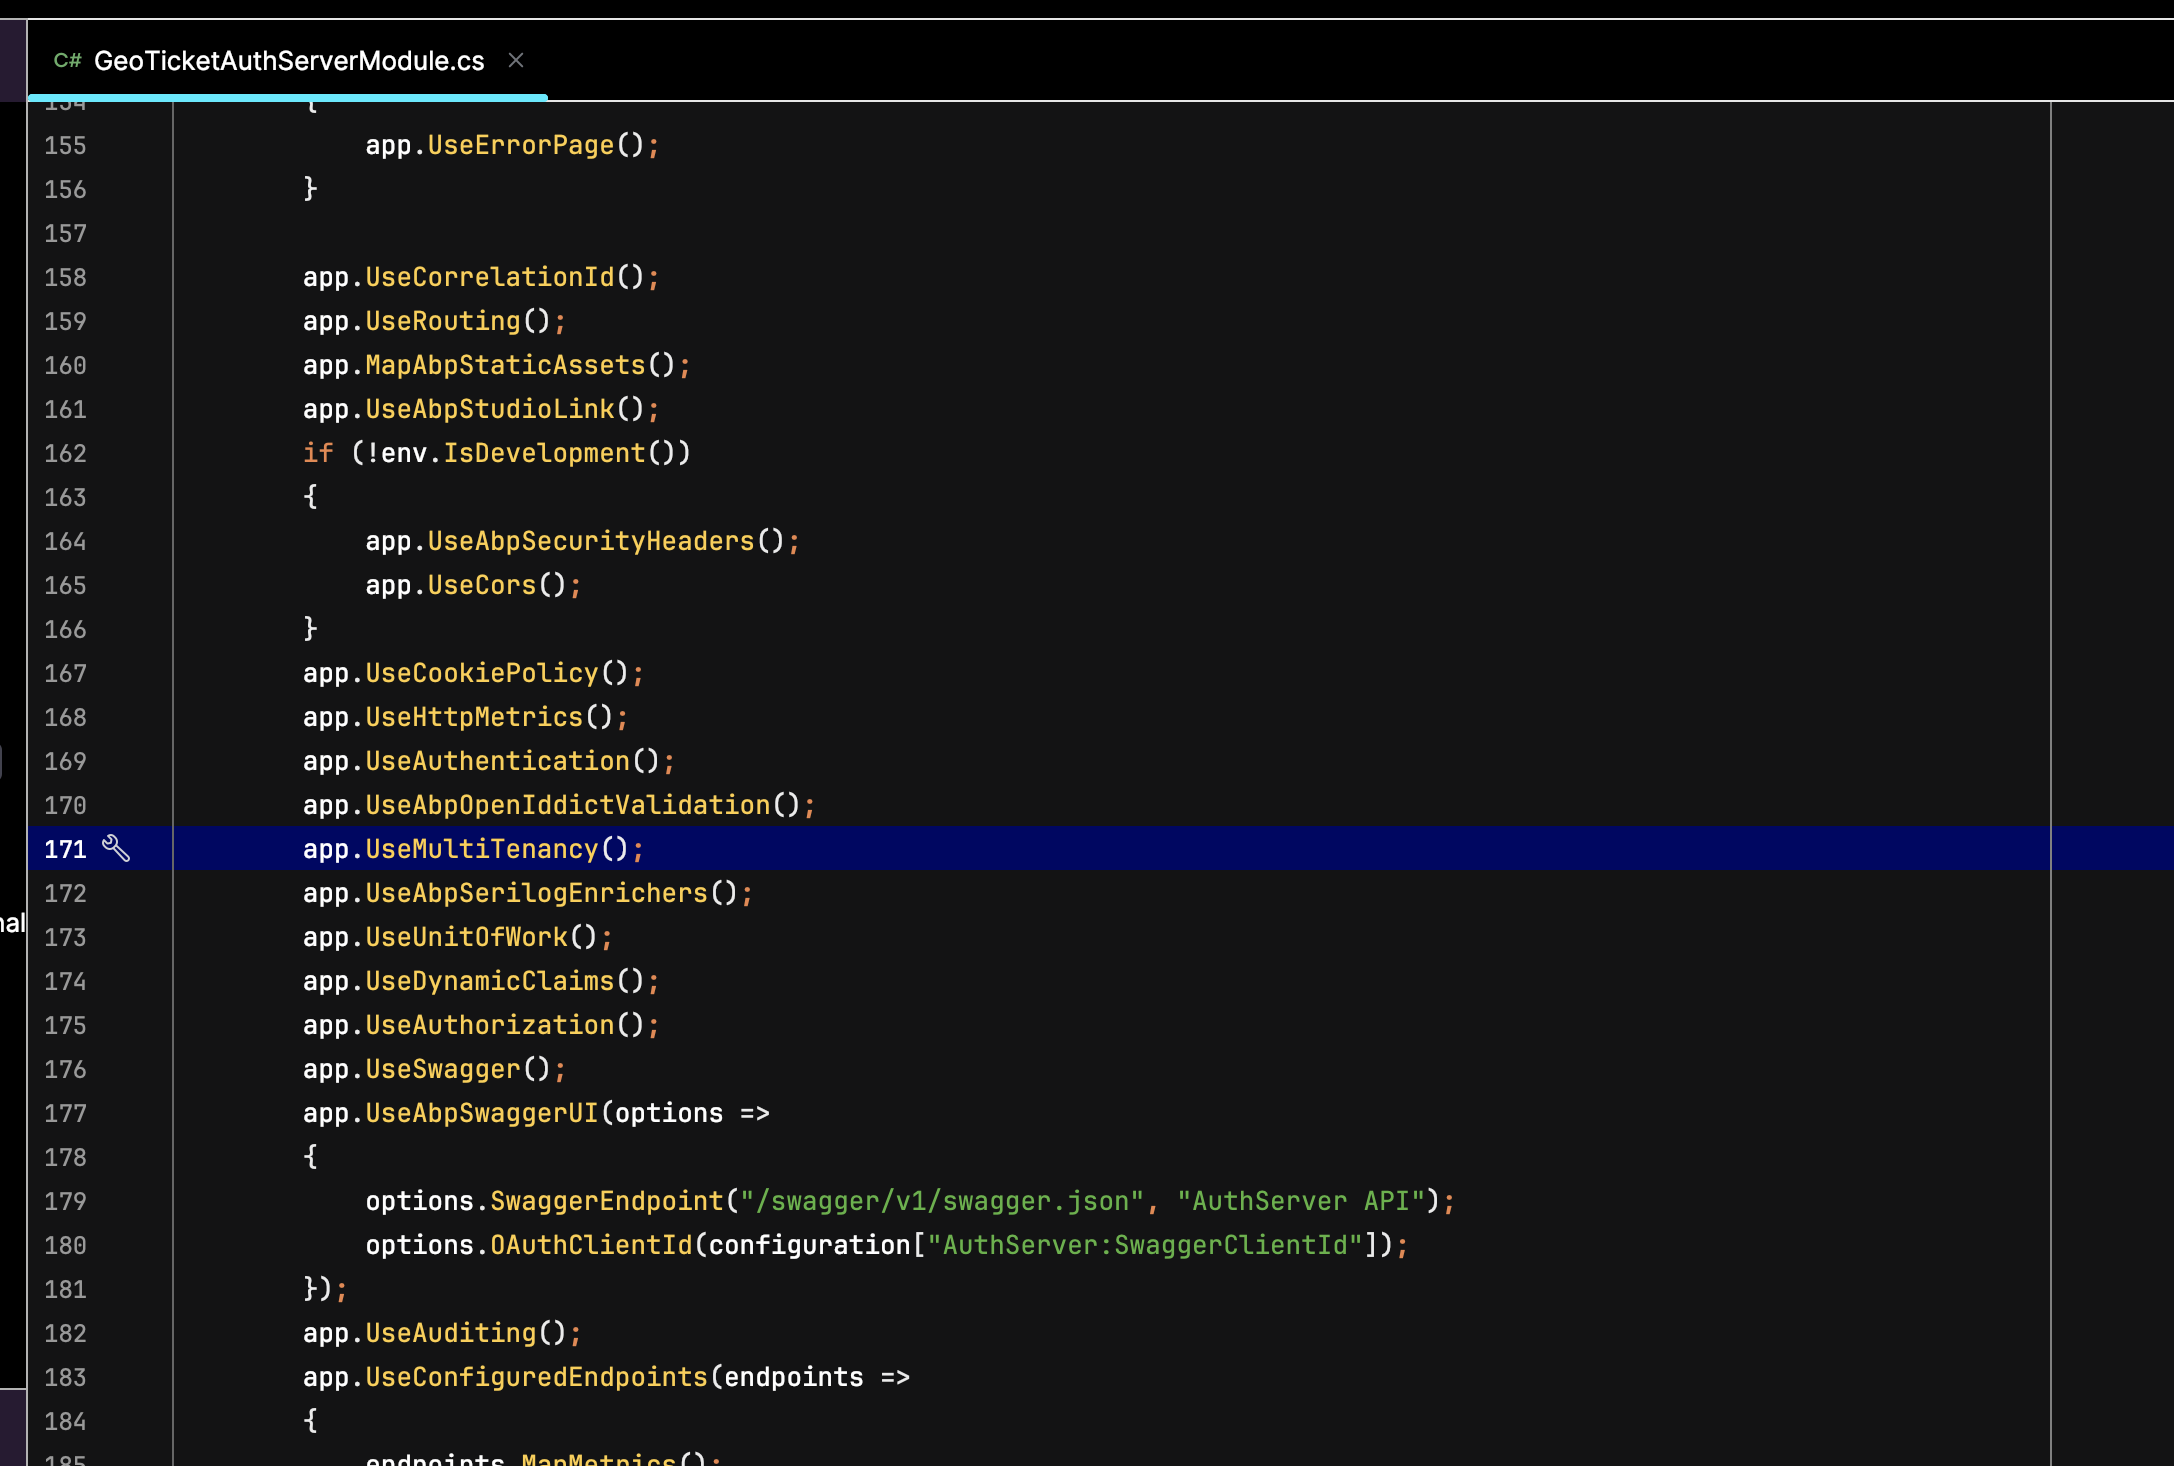Click UseSwagger on line 176
Image resolution: width=2174 pixels, height=1466 pixels.
pos(443,1069)
